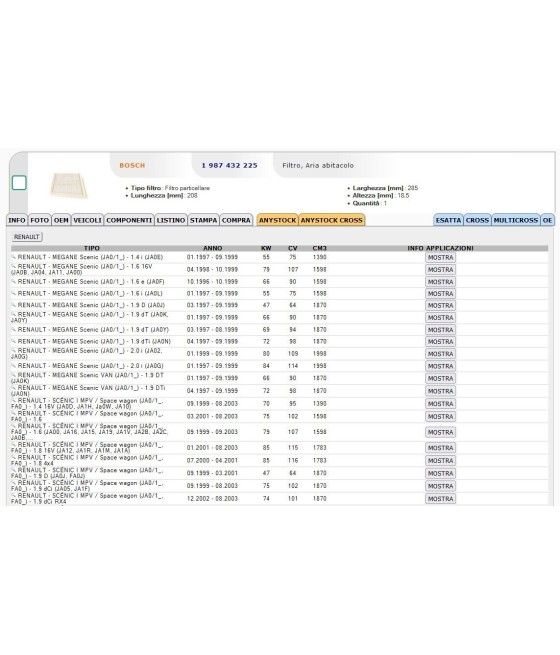Image resolution: width=560 pixels, height=655 pixels.
Task: Click the TIPO column header
Action: pos(92,248)
